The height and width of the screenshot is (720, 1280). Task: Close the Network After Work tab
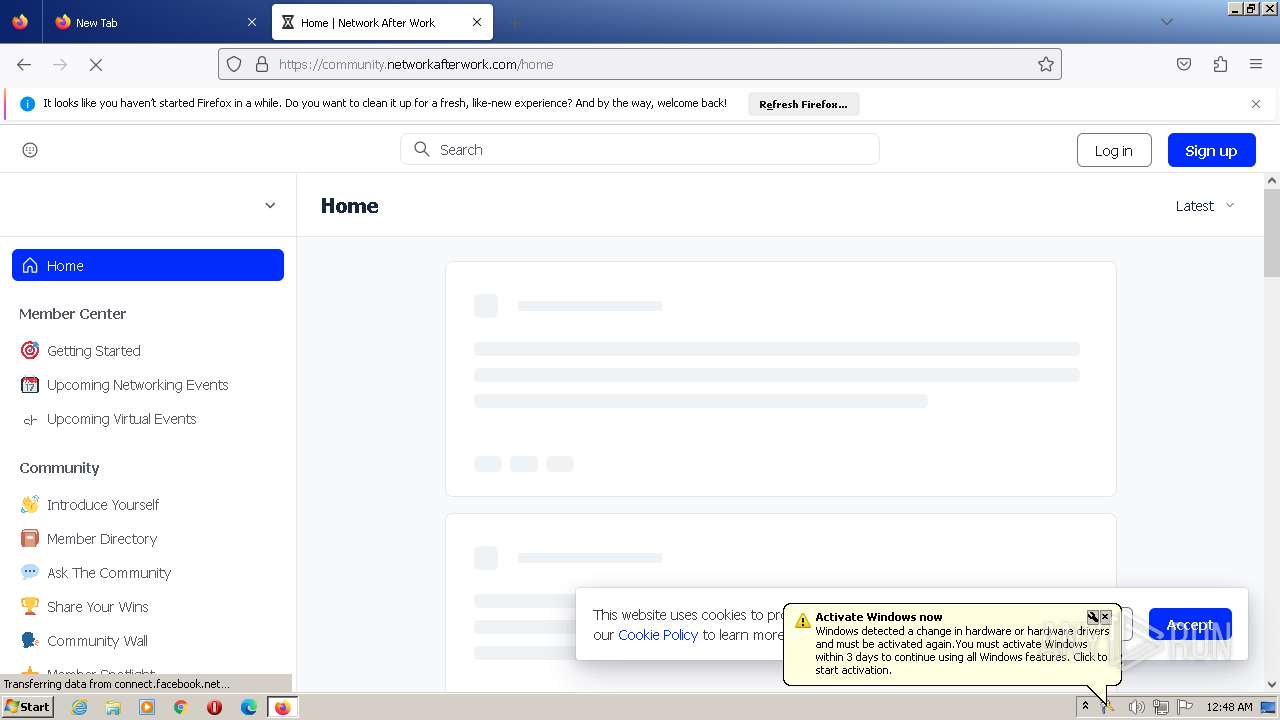pyautogui.click(x=477, y=22)
